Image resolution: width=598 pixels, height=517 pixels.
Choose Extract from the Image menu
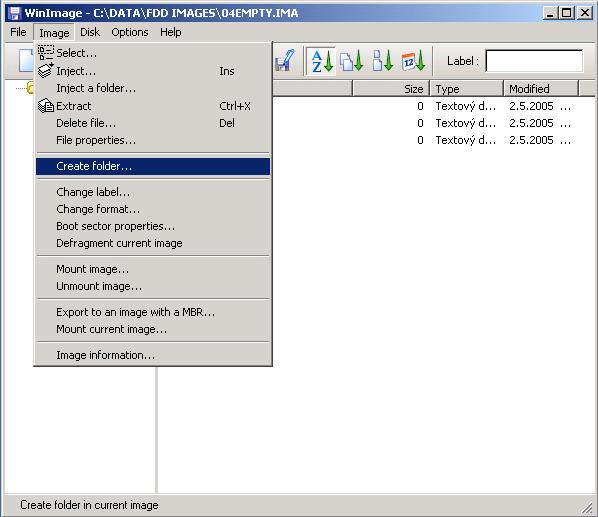point(153,106)
